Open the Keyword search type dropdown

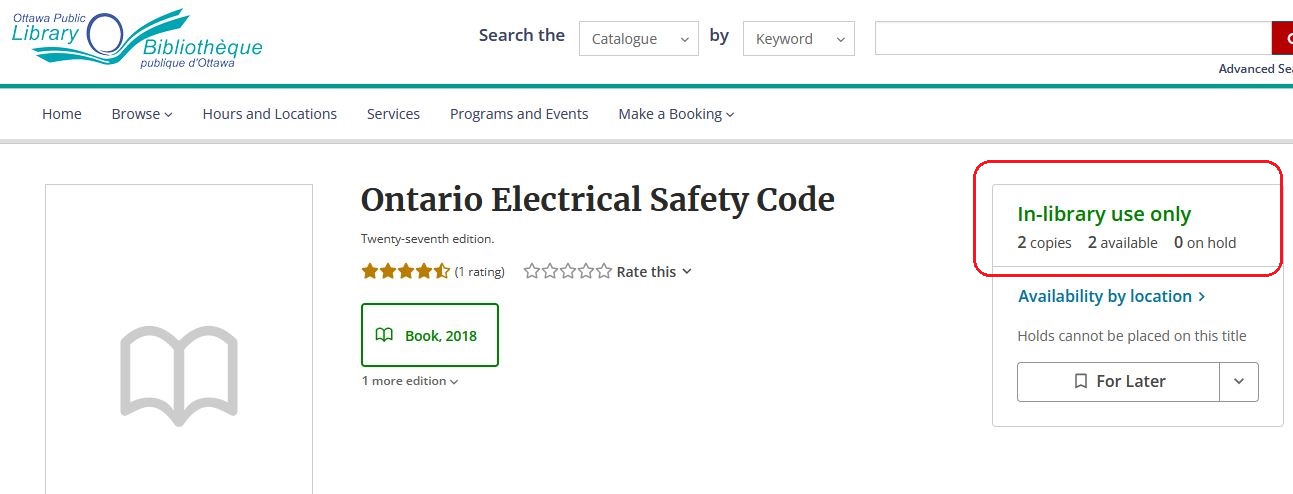[x=799, y=38]
